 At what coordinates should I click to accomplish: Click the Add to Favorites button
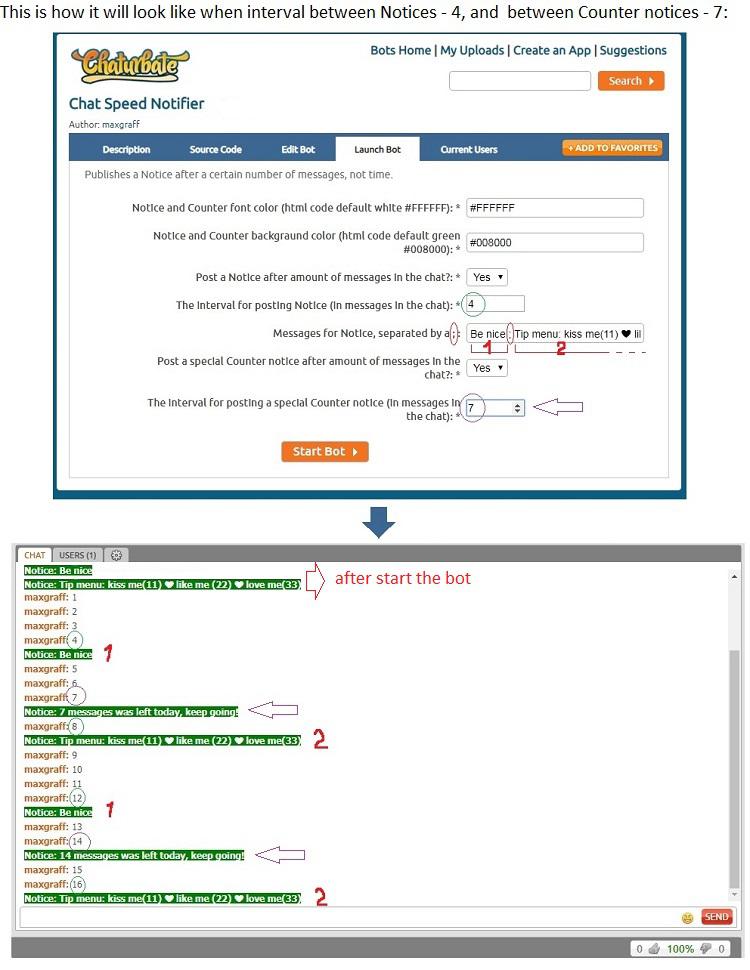pyautogui.click(x=612, y=148)
